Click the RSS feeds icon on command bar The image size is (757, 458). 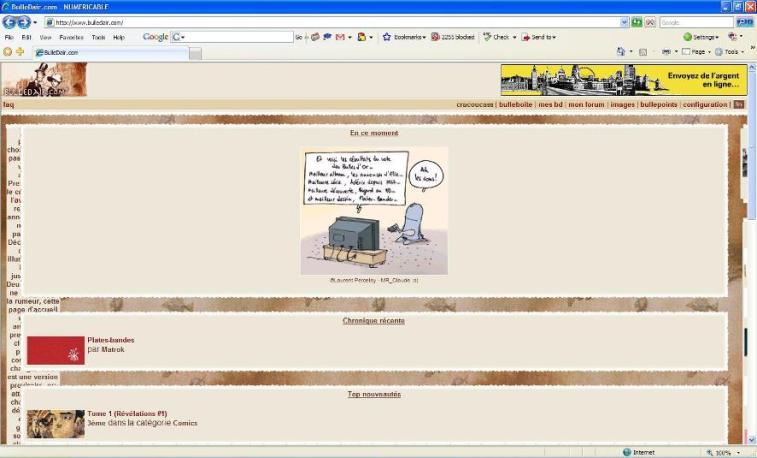pos(643,52)
